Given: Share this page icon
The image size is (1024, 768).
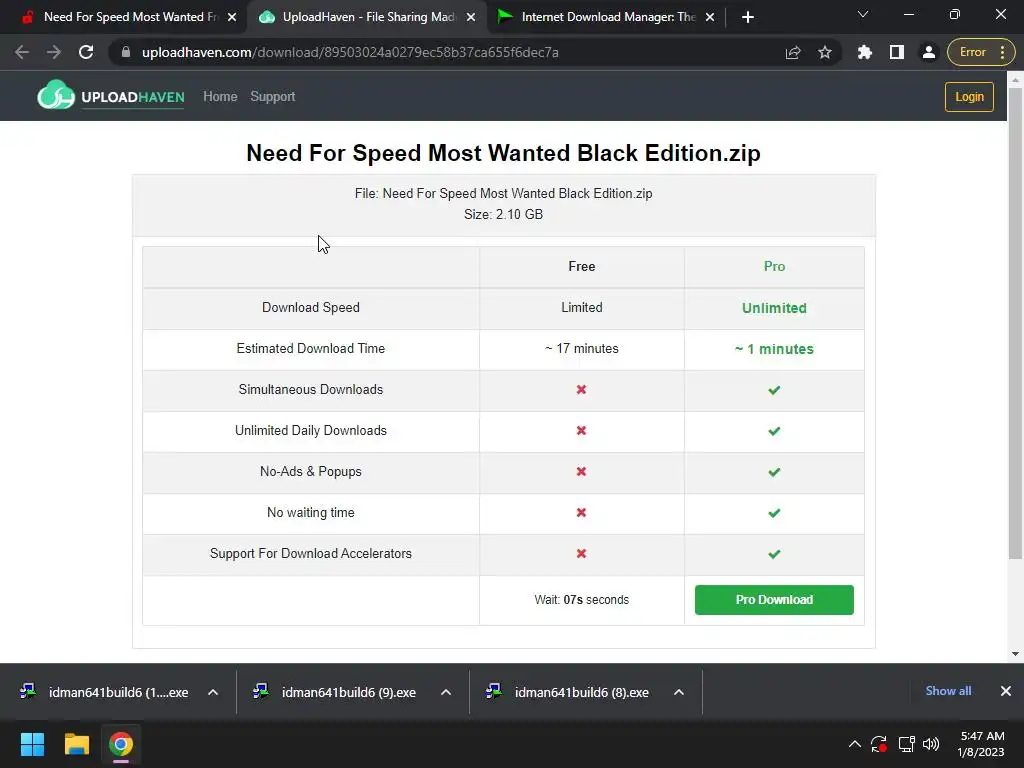Looking at the screenshot, I should [x=793, y=52].
